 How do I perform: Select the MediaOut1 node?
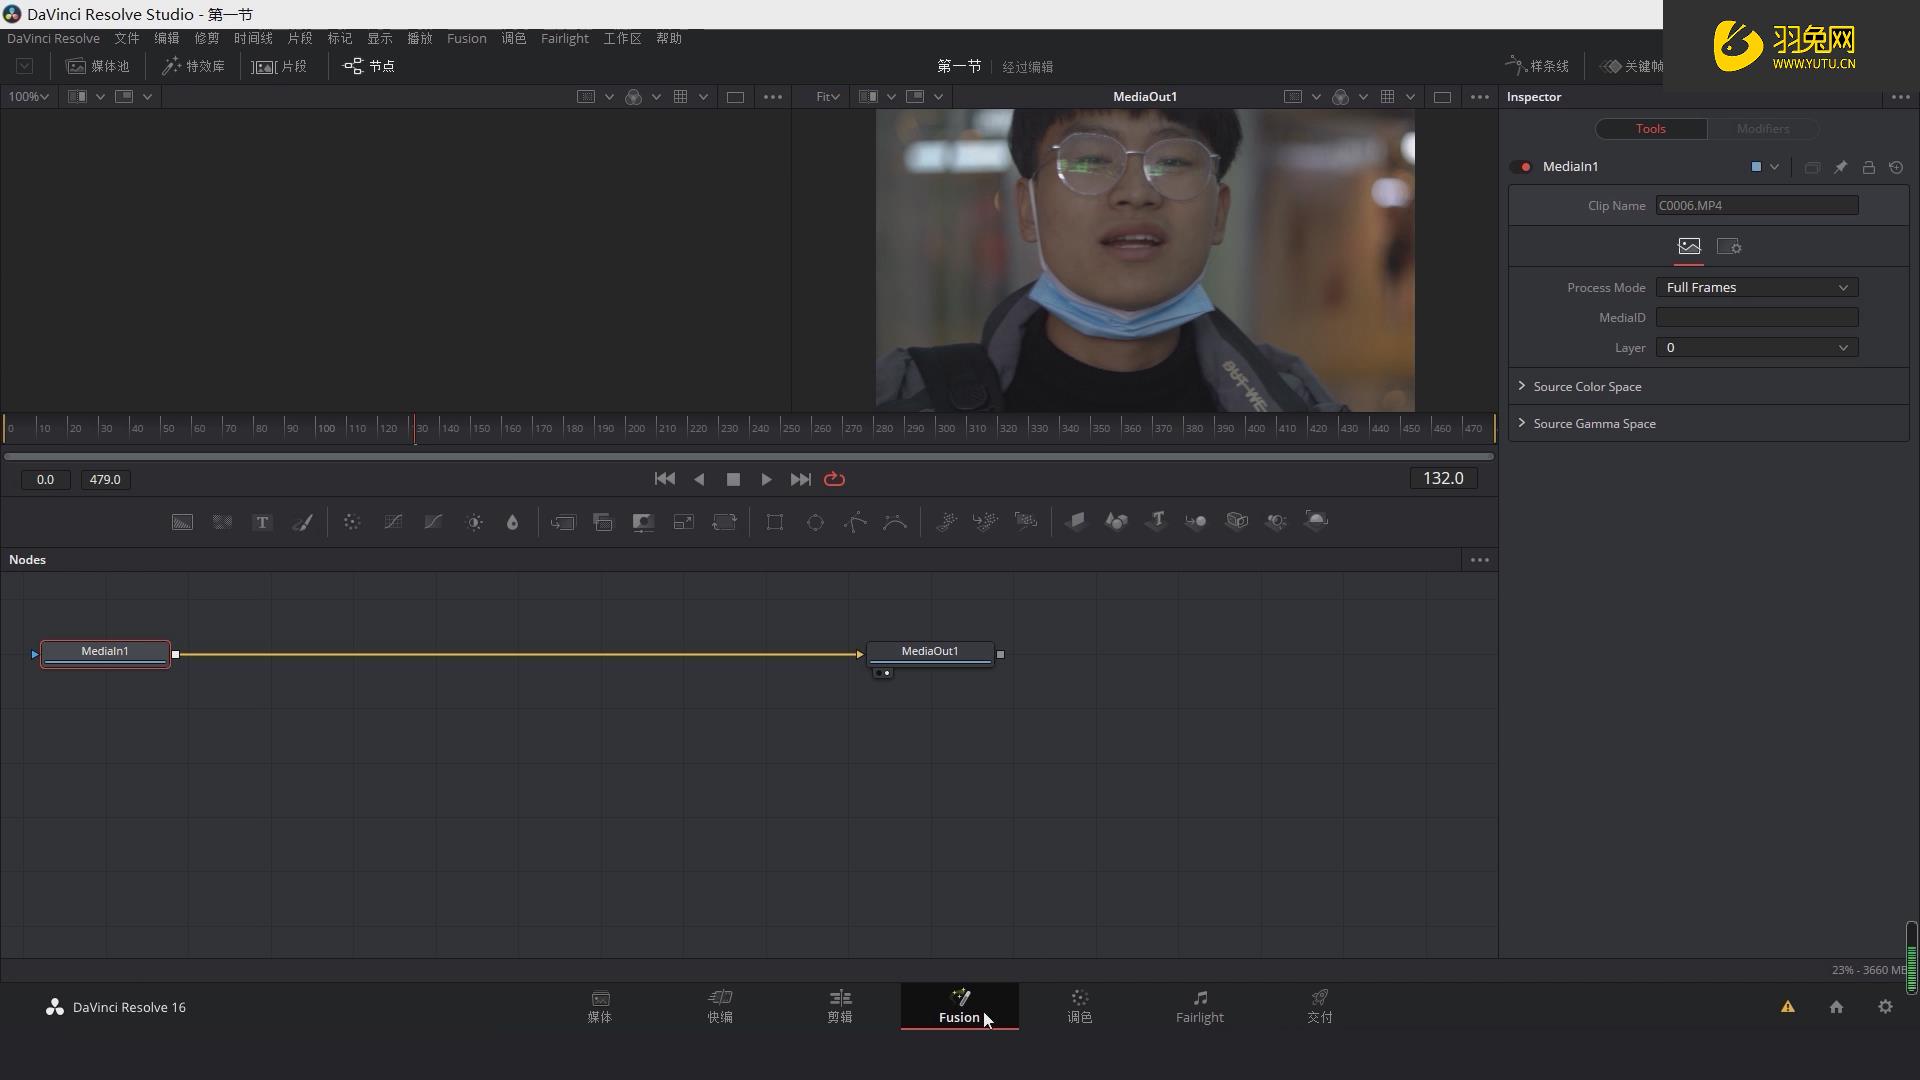[x=930, y=652]
